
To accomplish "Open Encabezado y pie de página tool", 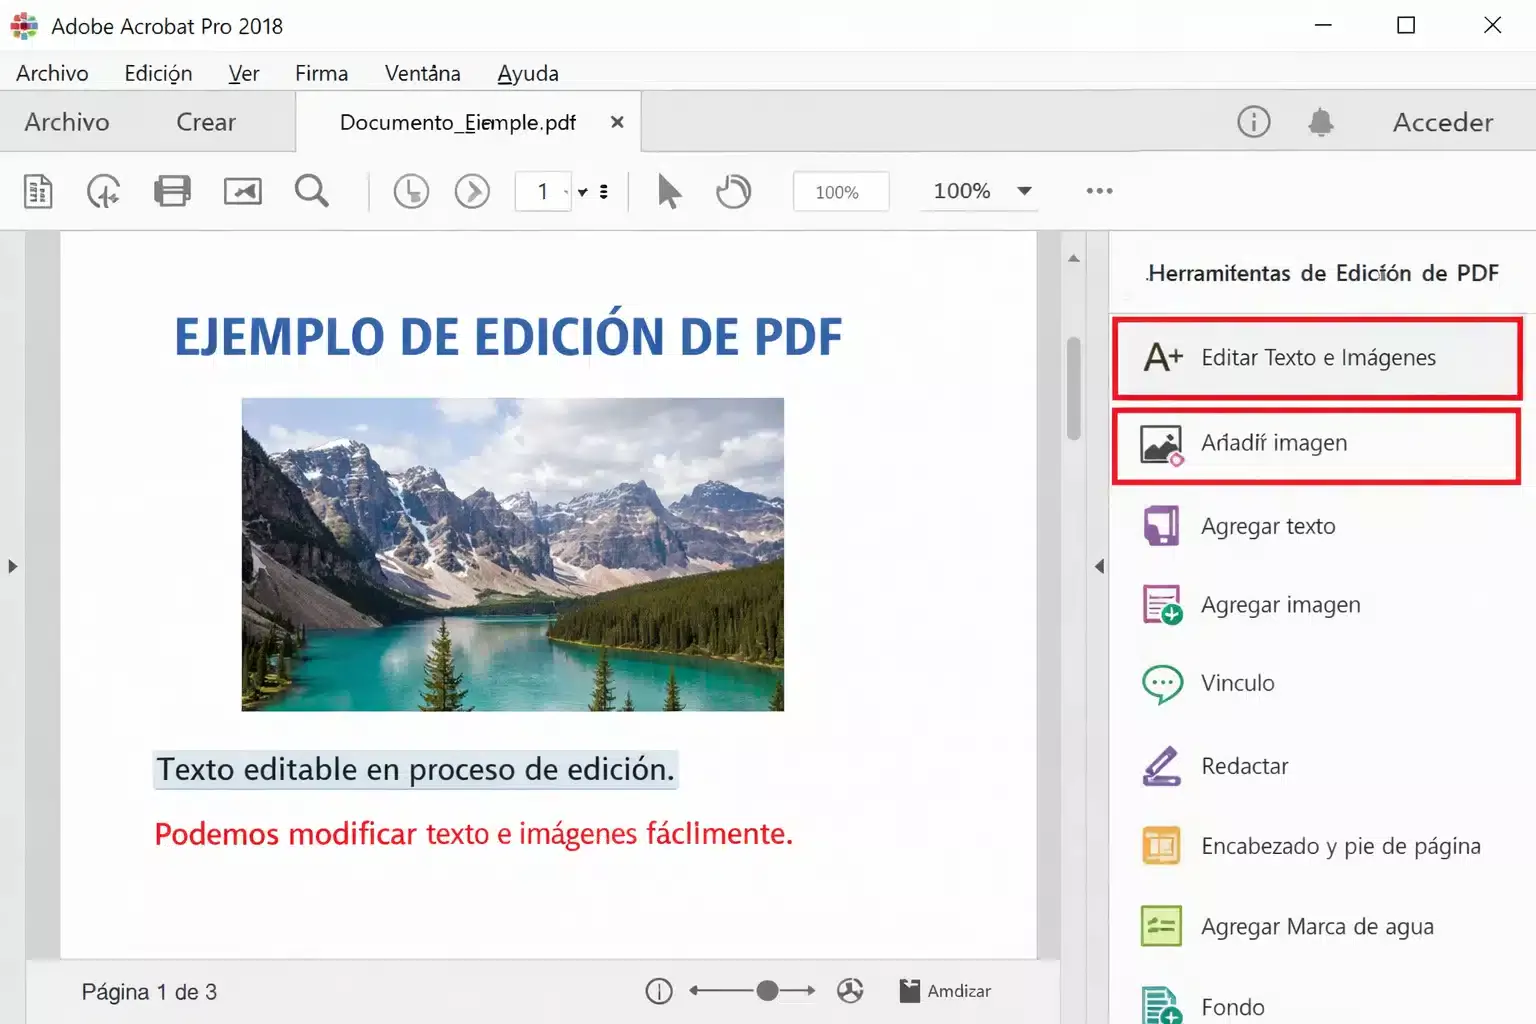I will click(1340, 845).
